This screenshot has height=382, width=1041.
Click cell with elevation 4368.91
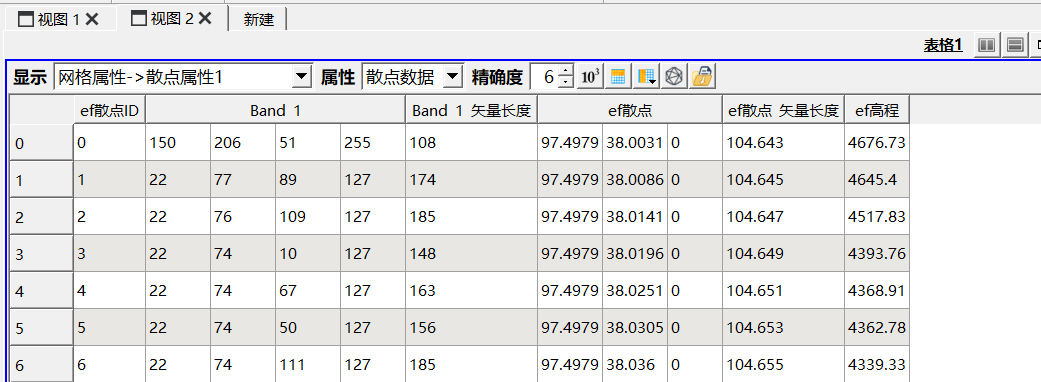[877, 291]
